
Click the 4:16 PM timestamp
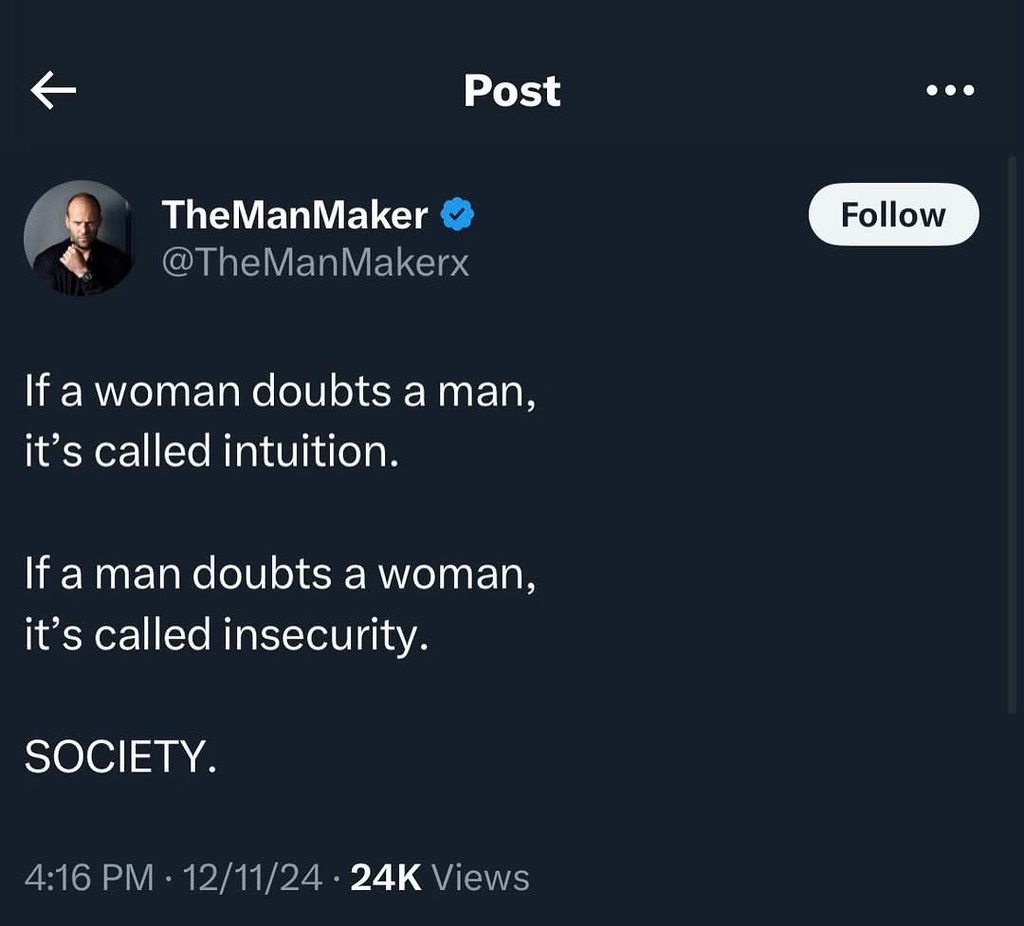coord(89,878)
